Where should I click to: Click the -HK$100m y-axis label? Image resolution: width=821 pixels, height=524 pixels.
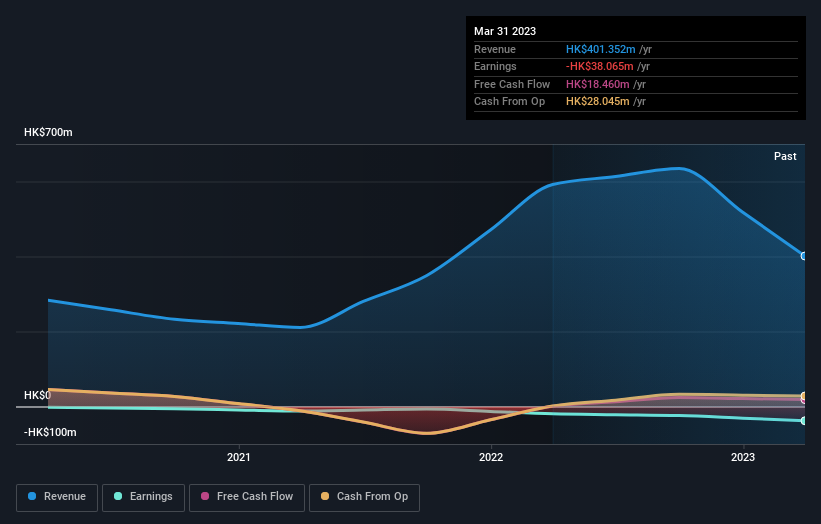point(50,432)
